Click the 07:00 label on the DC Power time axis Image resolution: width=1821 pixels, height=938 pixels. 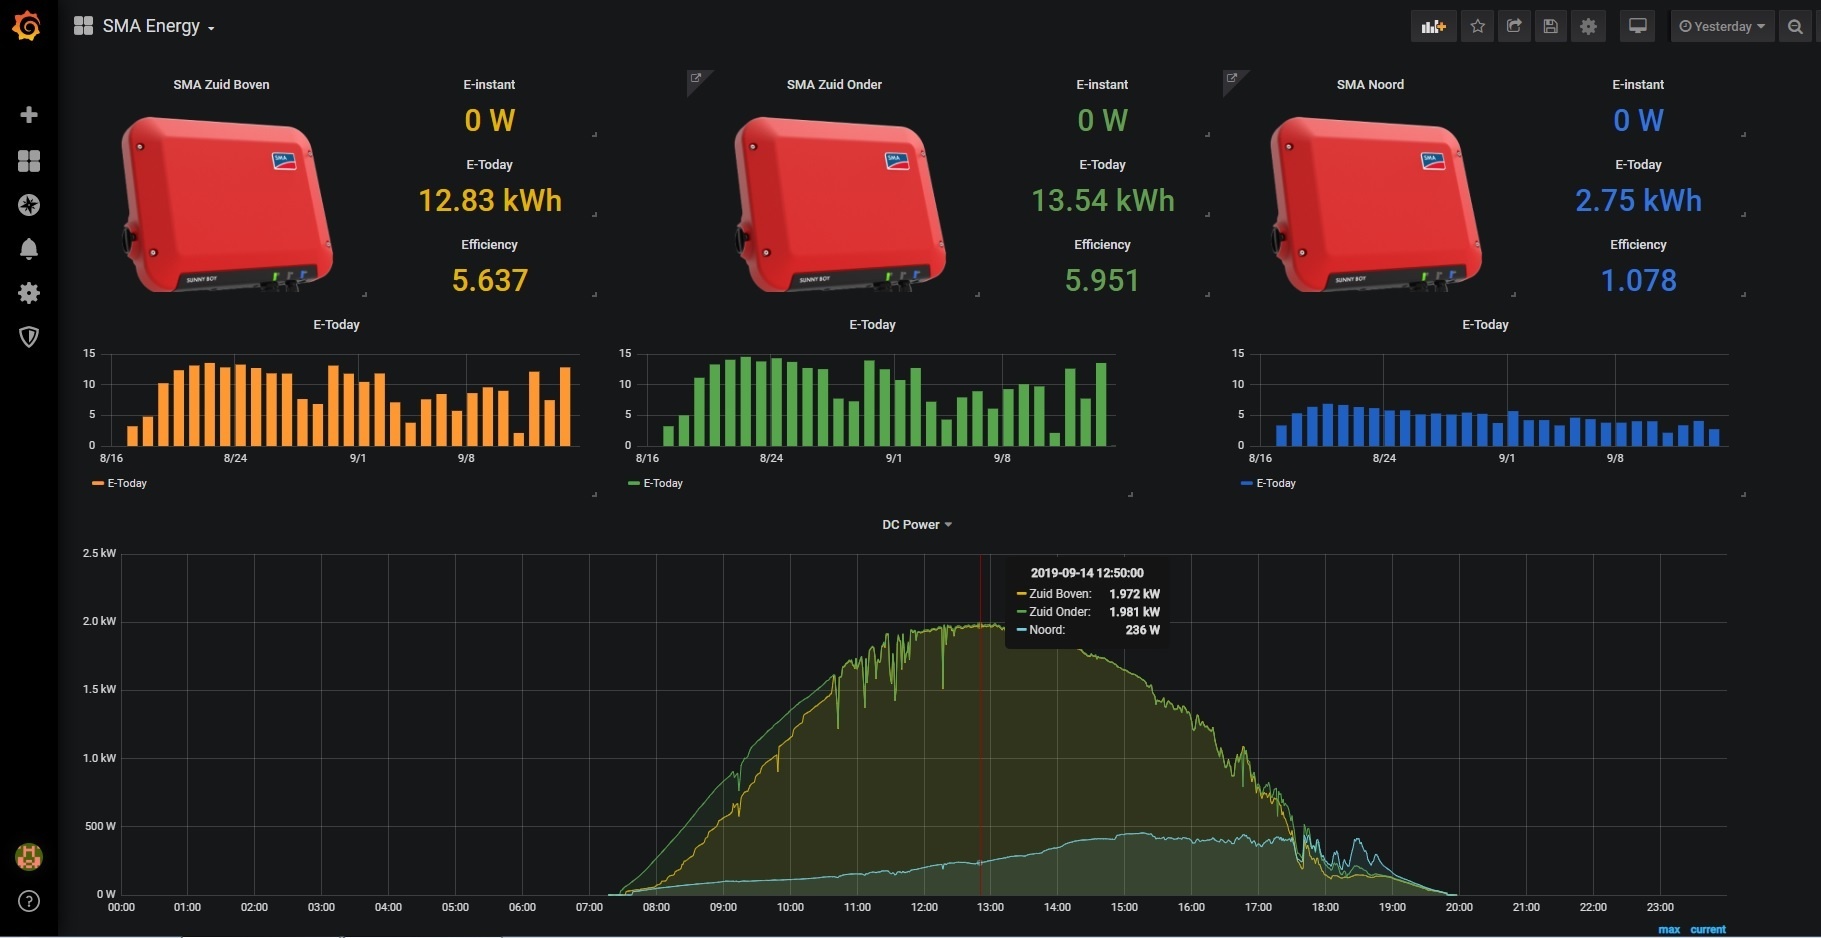(589, 908)
